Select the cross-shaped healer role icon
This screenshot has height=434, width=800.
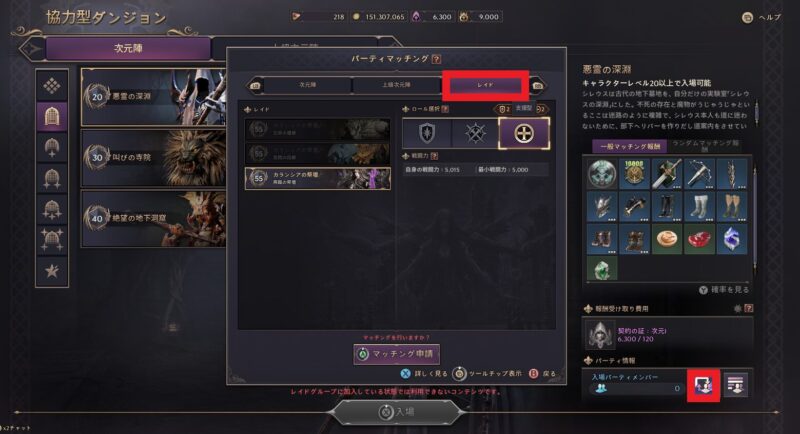[x=524, y=134]
